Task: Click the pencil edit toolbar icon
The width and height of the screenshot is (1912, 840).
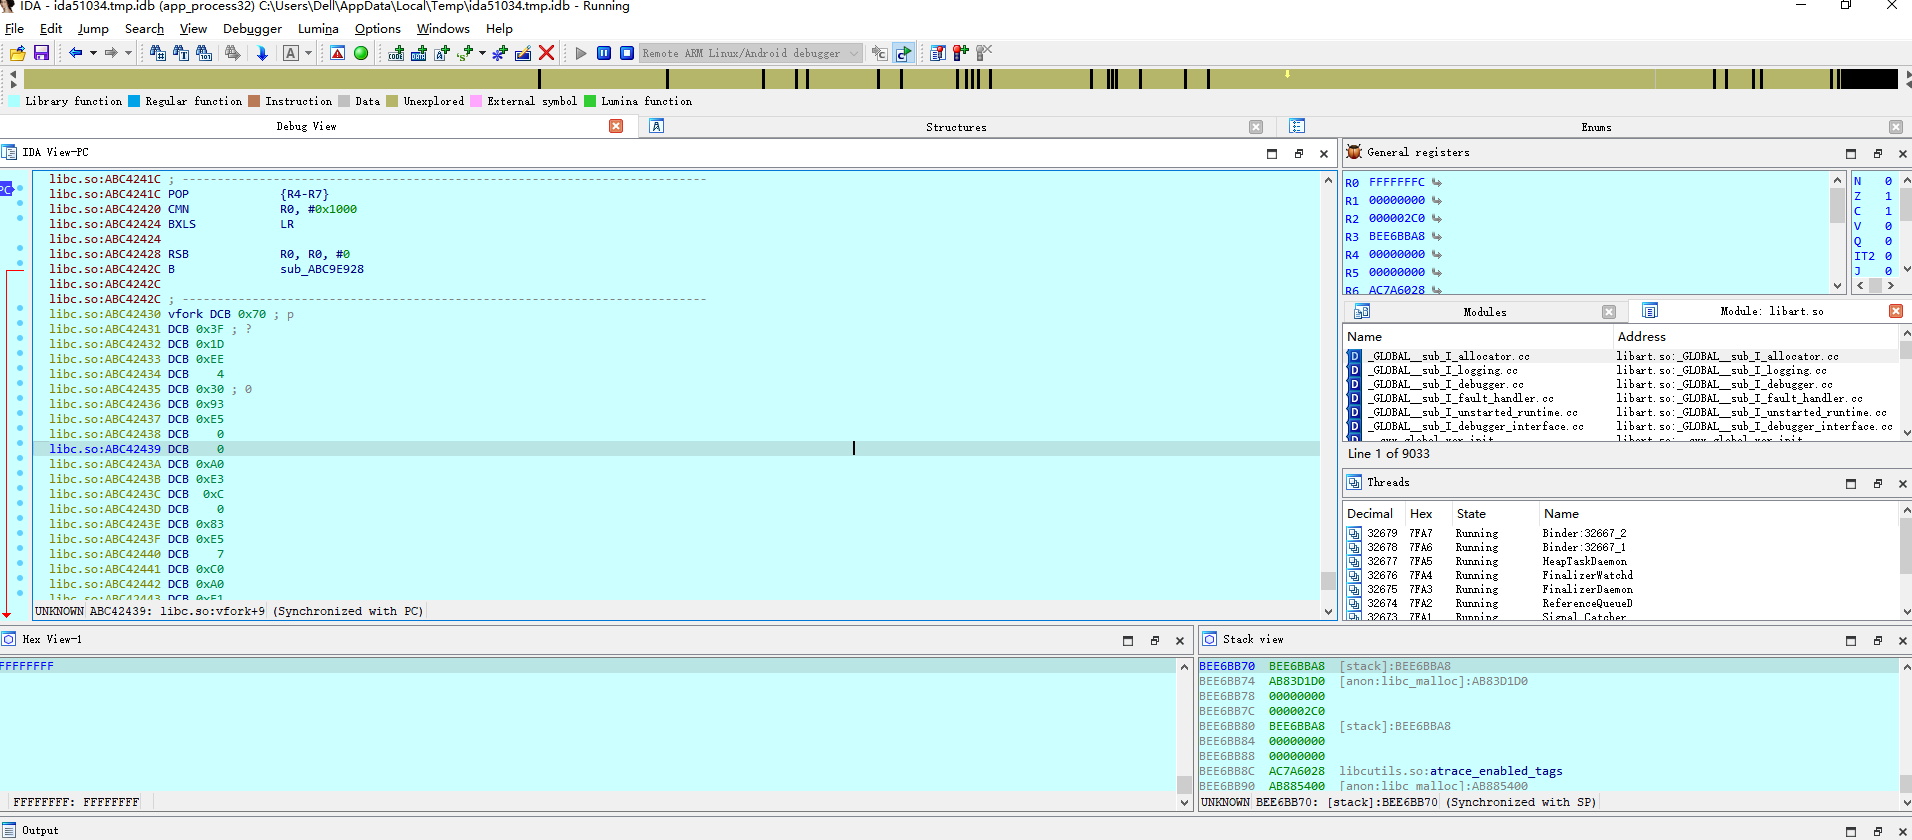Action: click(x=523, y=53)
